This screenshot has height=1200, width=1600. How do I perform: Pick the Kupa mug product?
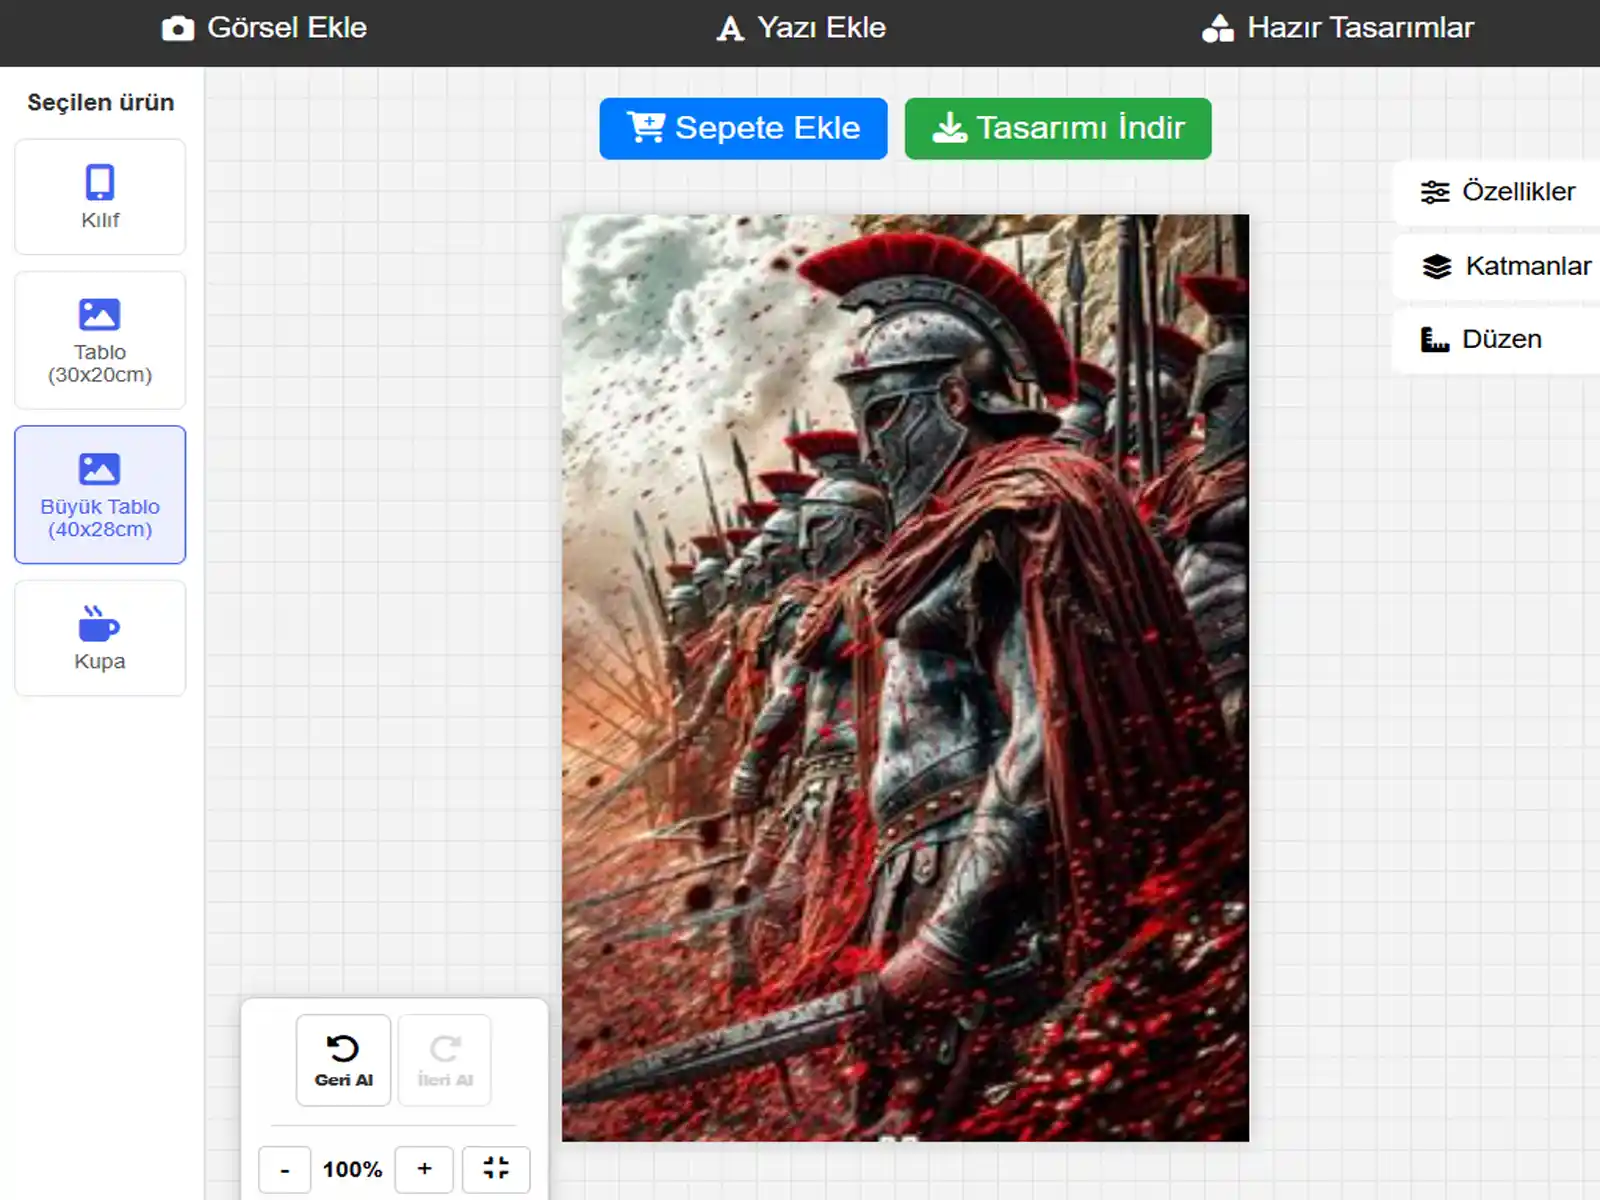pyautogui.click(x=100, y=638)
